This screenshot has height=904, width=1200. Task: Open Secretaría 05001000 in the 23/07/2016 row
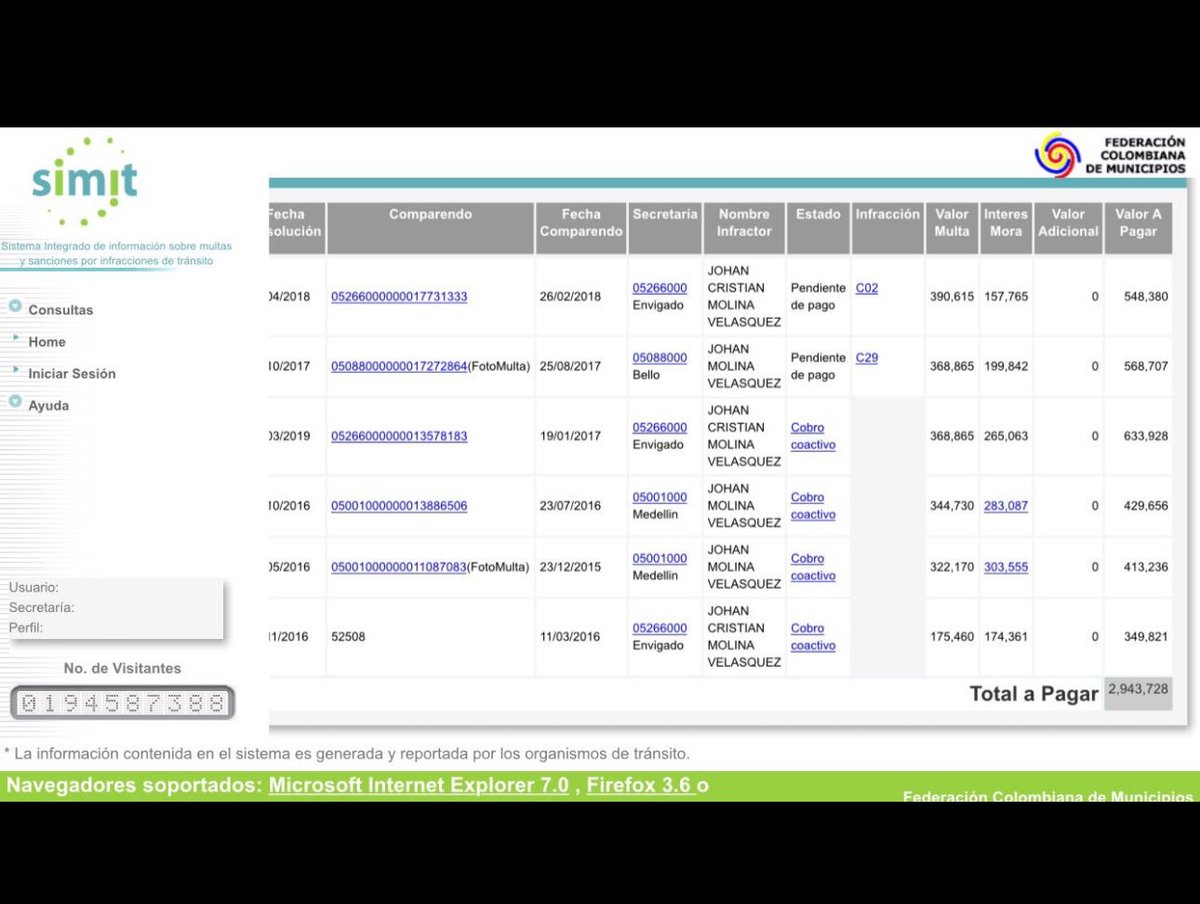pyautogui.click(x=660, y=497)
